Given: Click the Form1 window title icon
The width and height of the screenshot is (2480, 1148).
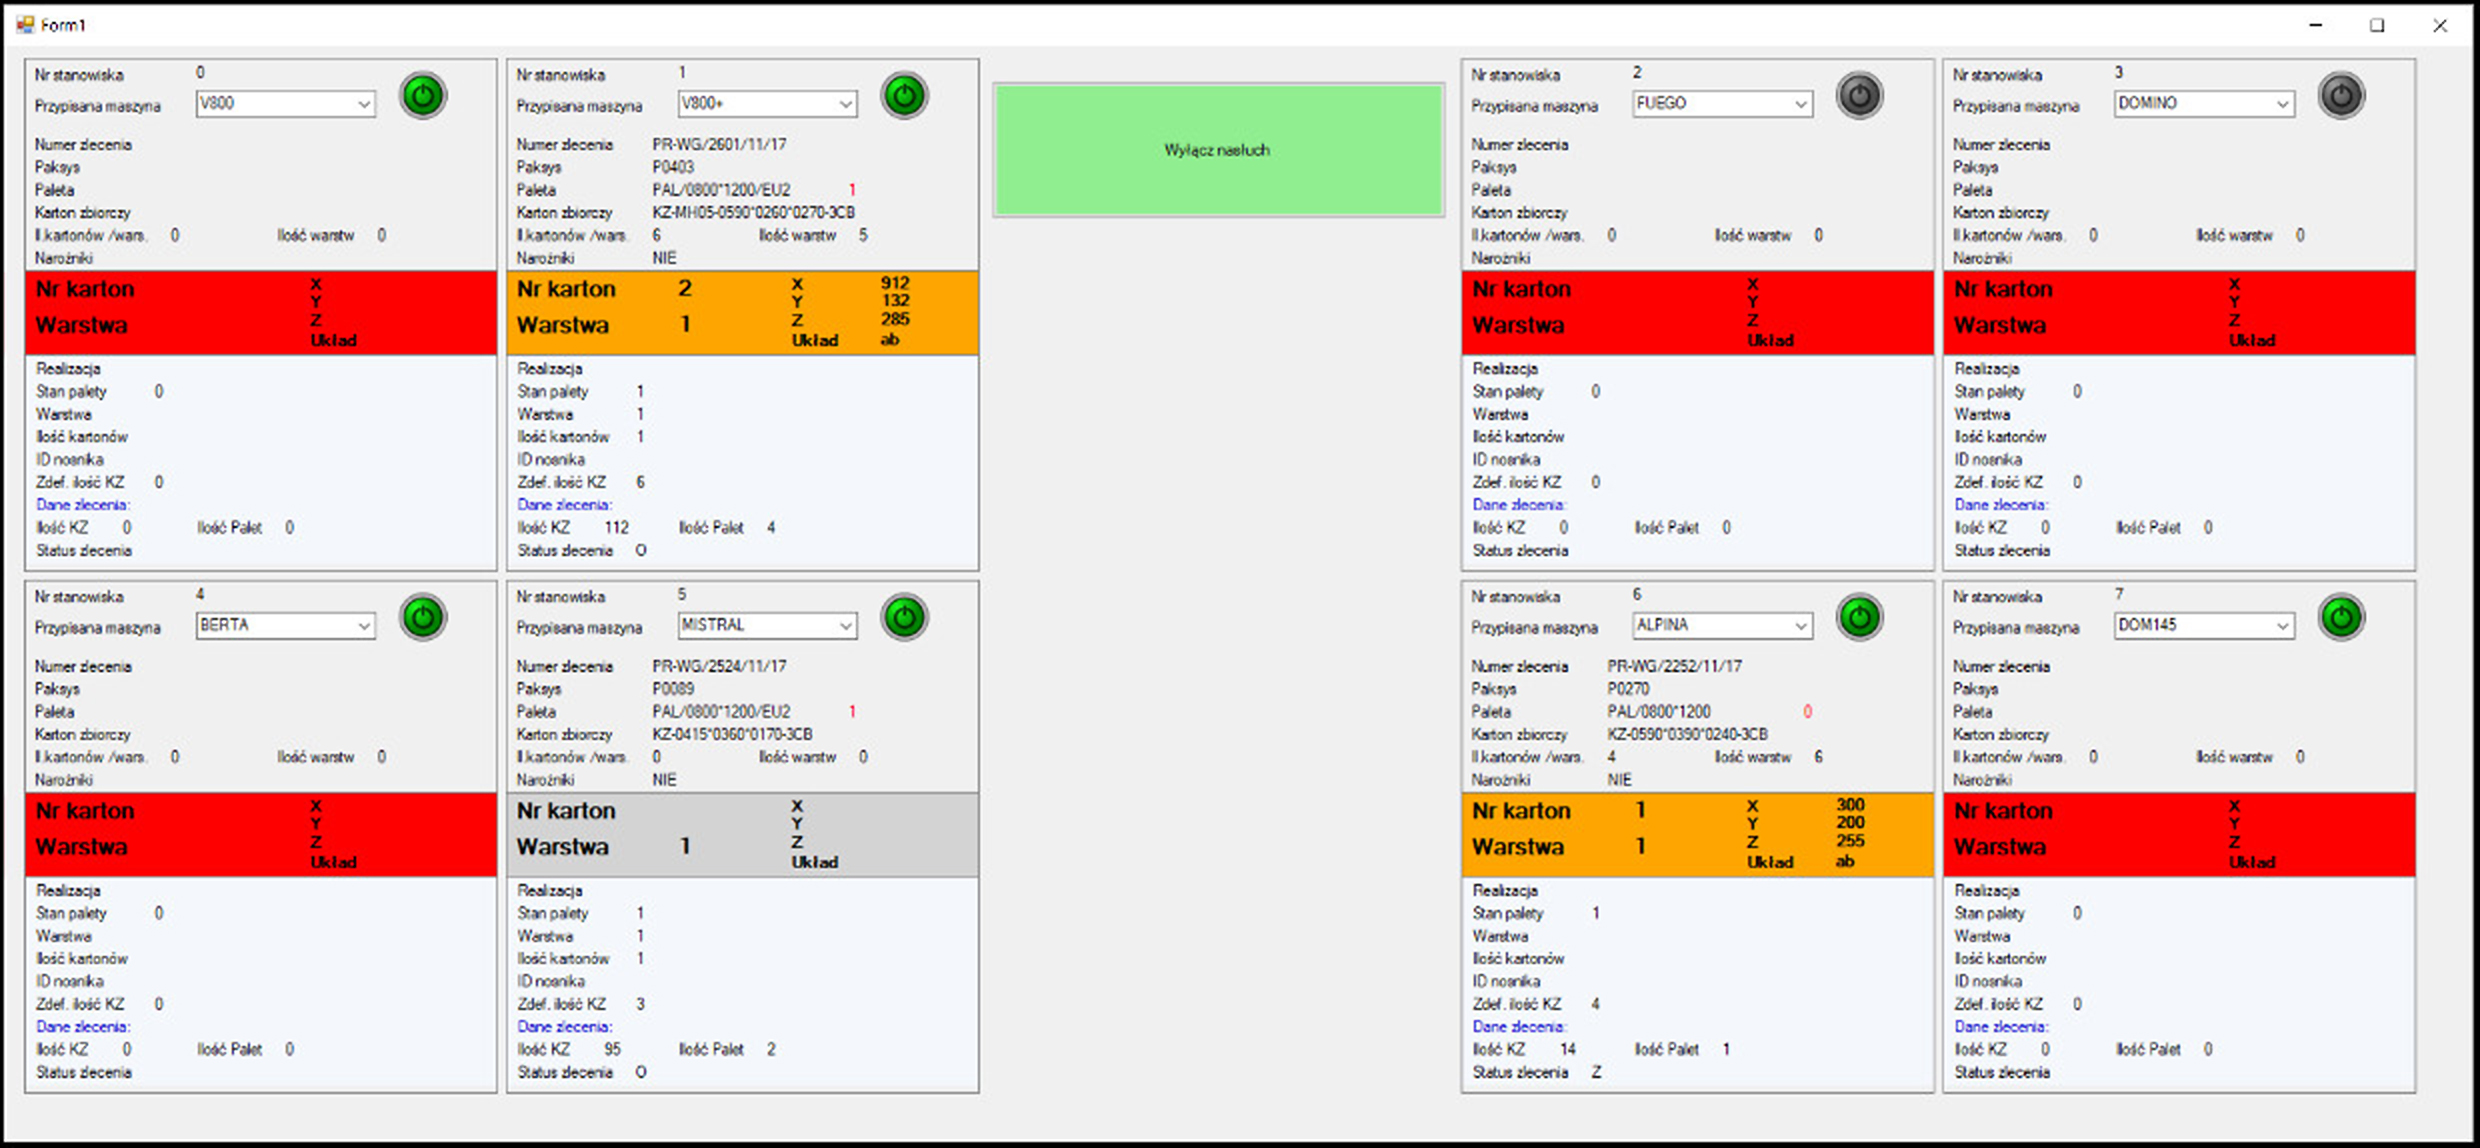Looking at the screenshot, I should point(25,25).
